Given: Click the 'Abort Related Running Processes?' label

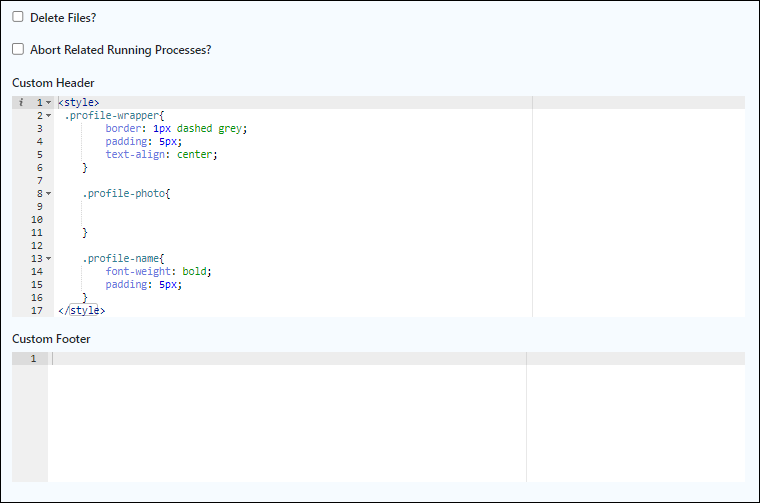Looking at the screenshot, I should pos(121,50).
